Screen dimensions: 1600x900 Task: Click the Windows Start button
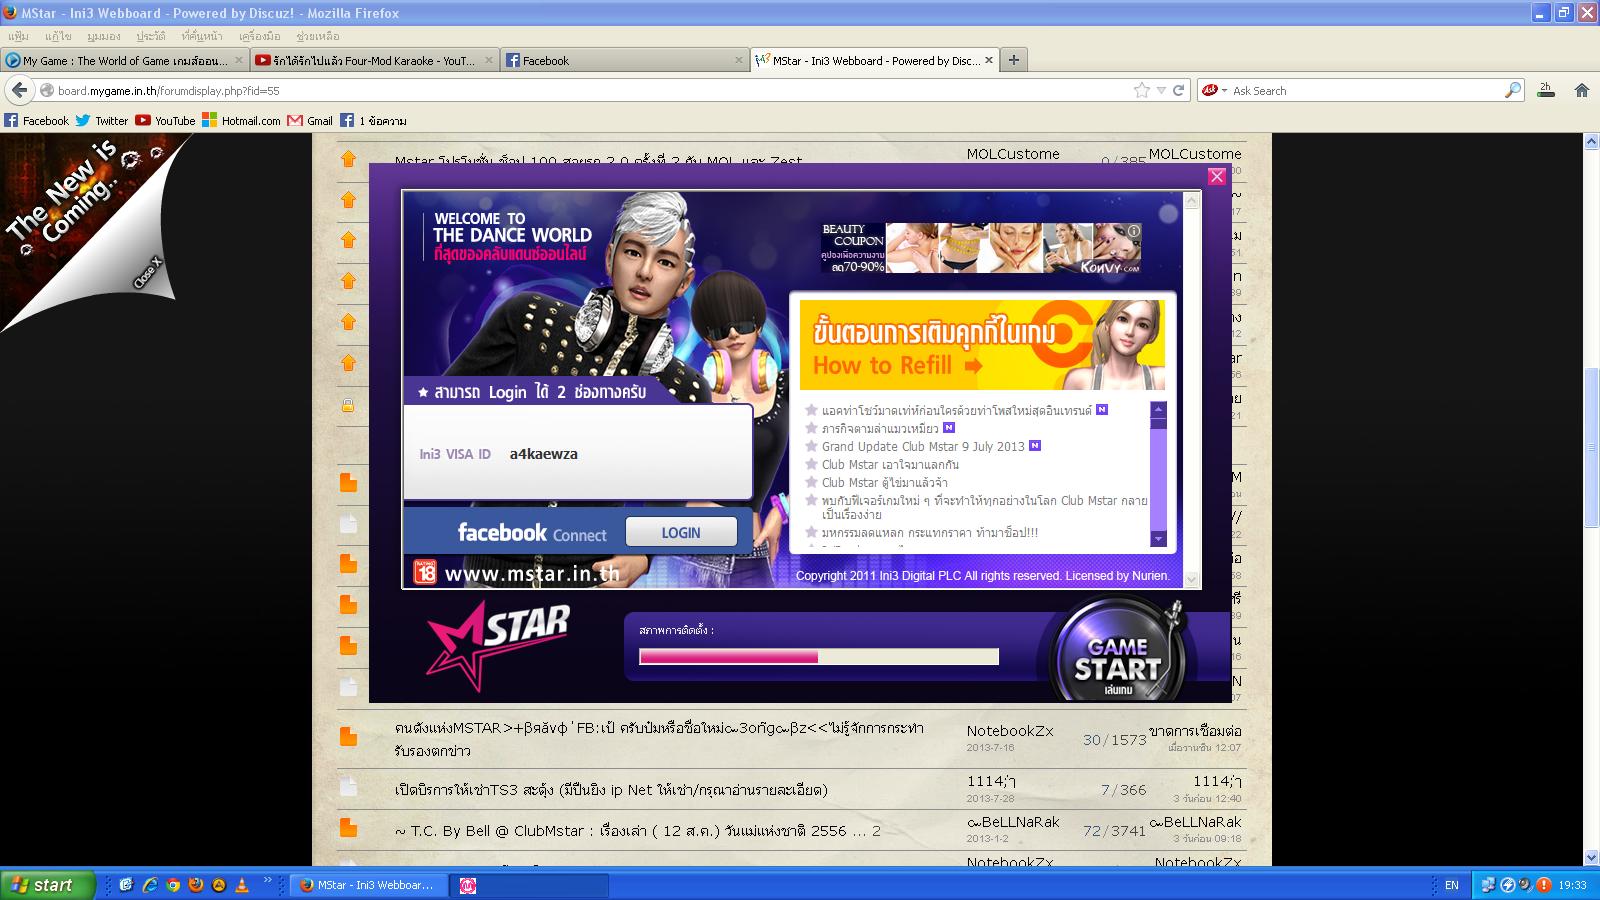(48, 885)
